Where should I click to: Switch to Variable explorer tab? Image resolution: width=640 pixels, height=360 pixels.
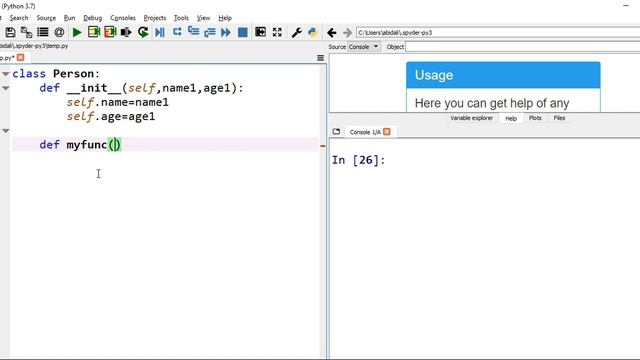tap(471, 118)
